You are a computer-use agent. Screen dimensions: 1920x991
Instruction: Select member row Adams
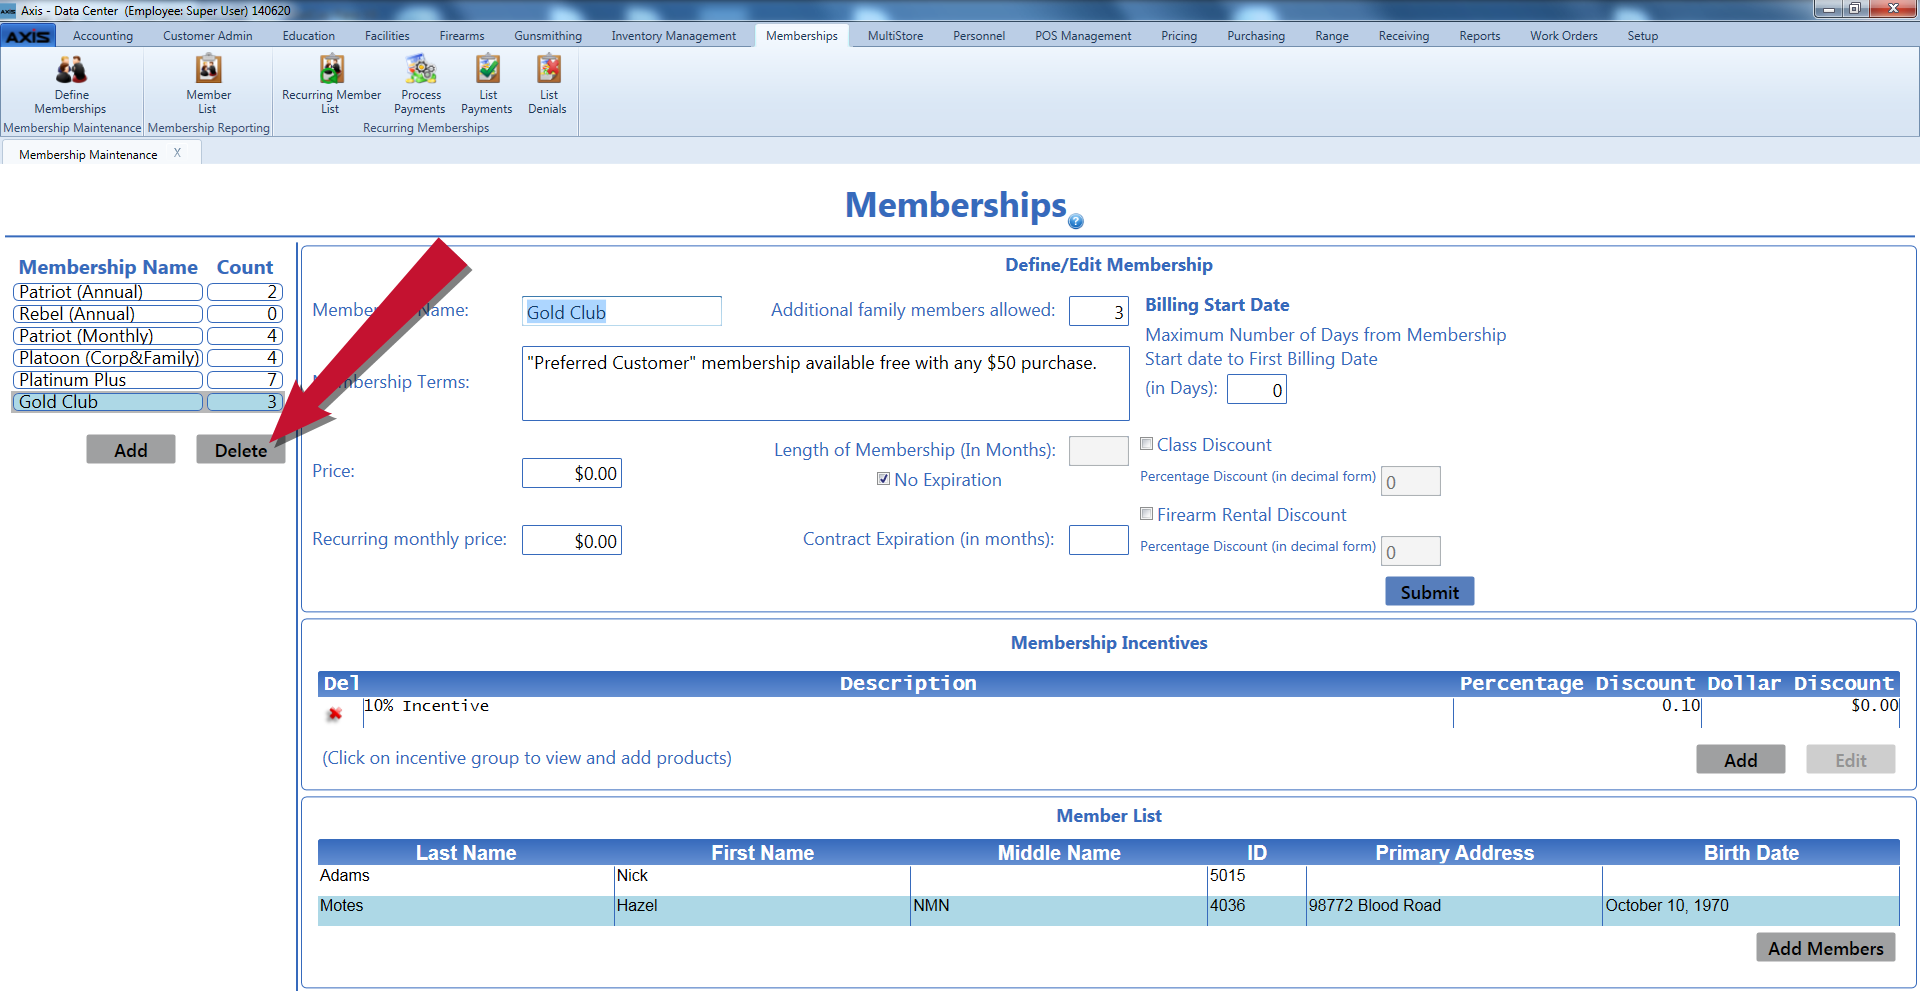click(x=1108, y=880)
